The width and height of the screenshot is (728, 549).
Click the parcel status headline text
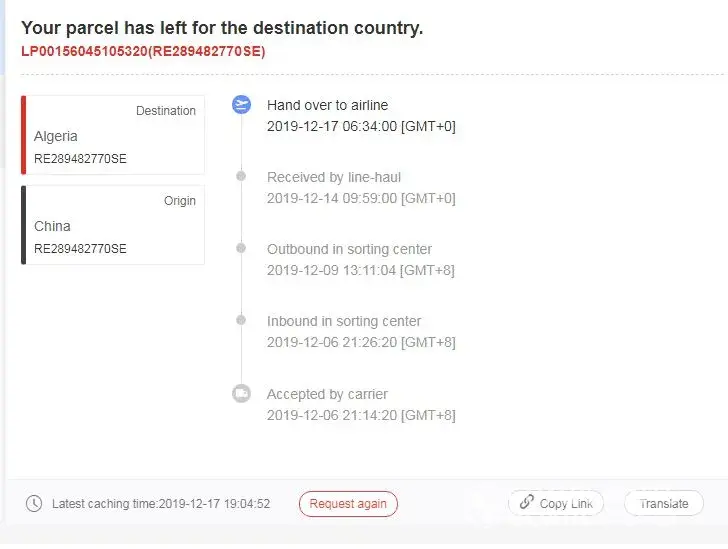click(x=222, y=28)
